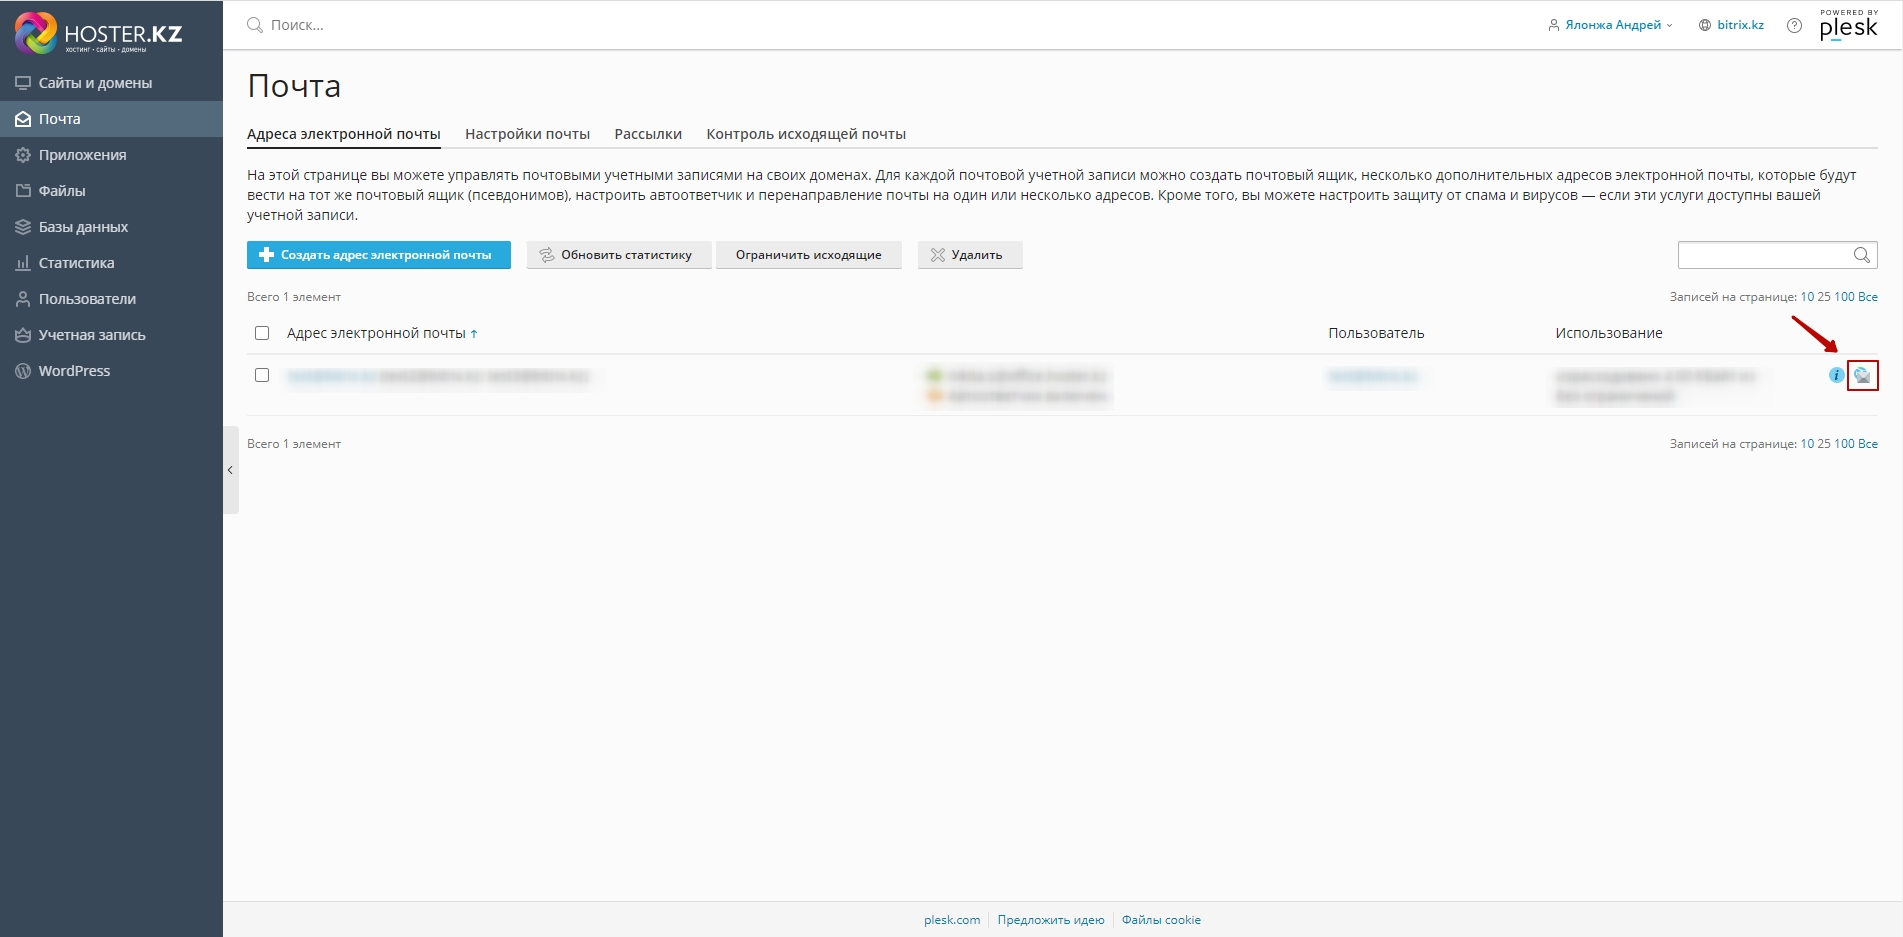The image size is (1903, 937).
Task: Click the Удалить button
Action: [x=970, y=255]
